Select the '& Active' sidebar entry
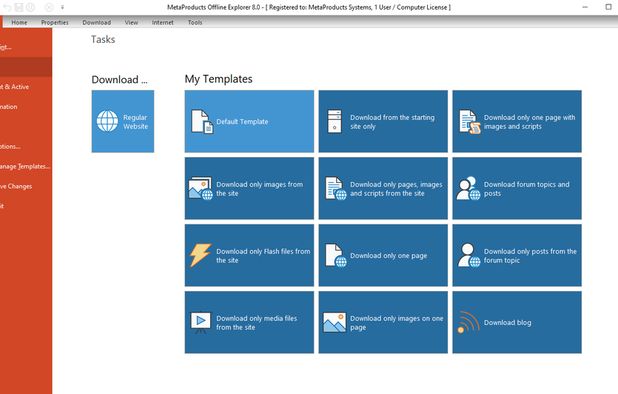This screenshot has height=394, width=618. (26, 87)
